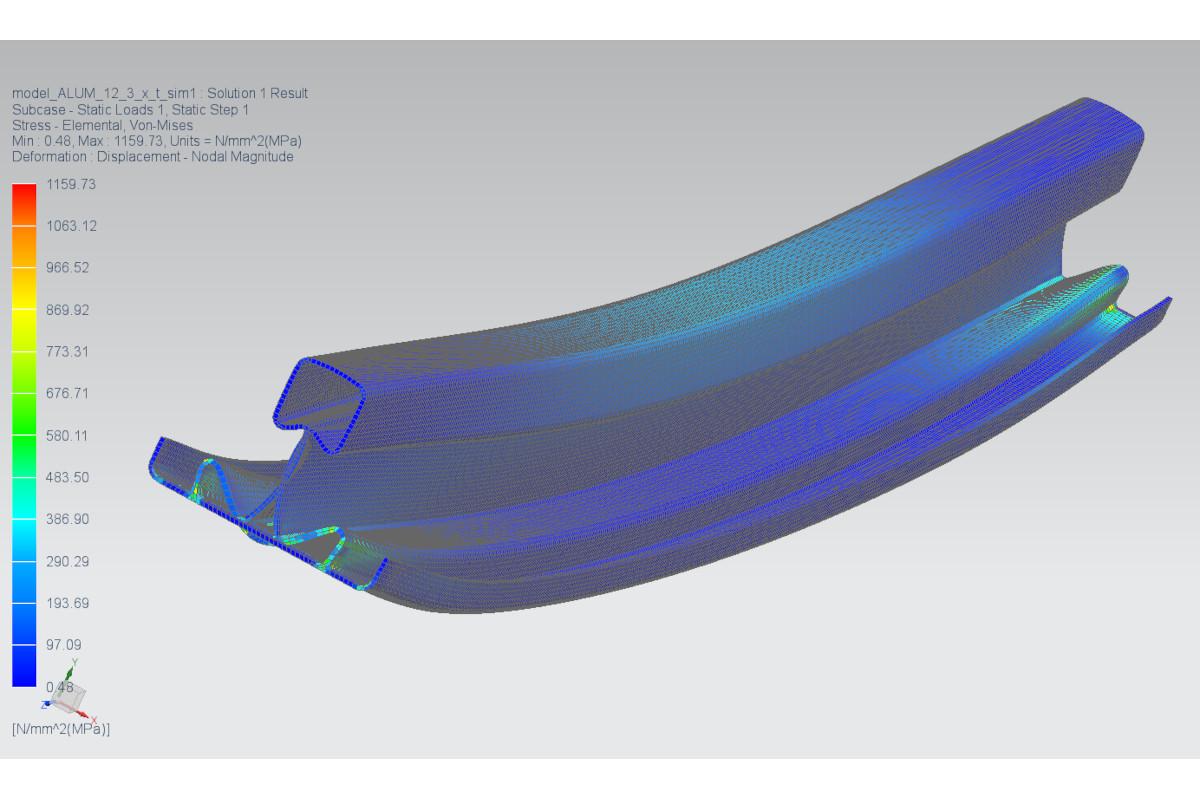
Task: Click the Min/Max units header line
Action: pos(157,141)
